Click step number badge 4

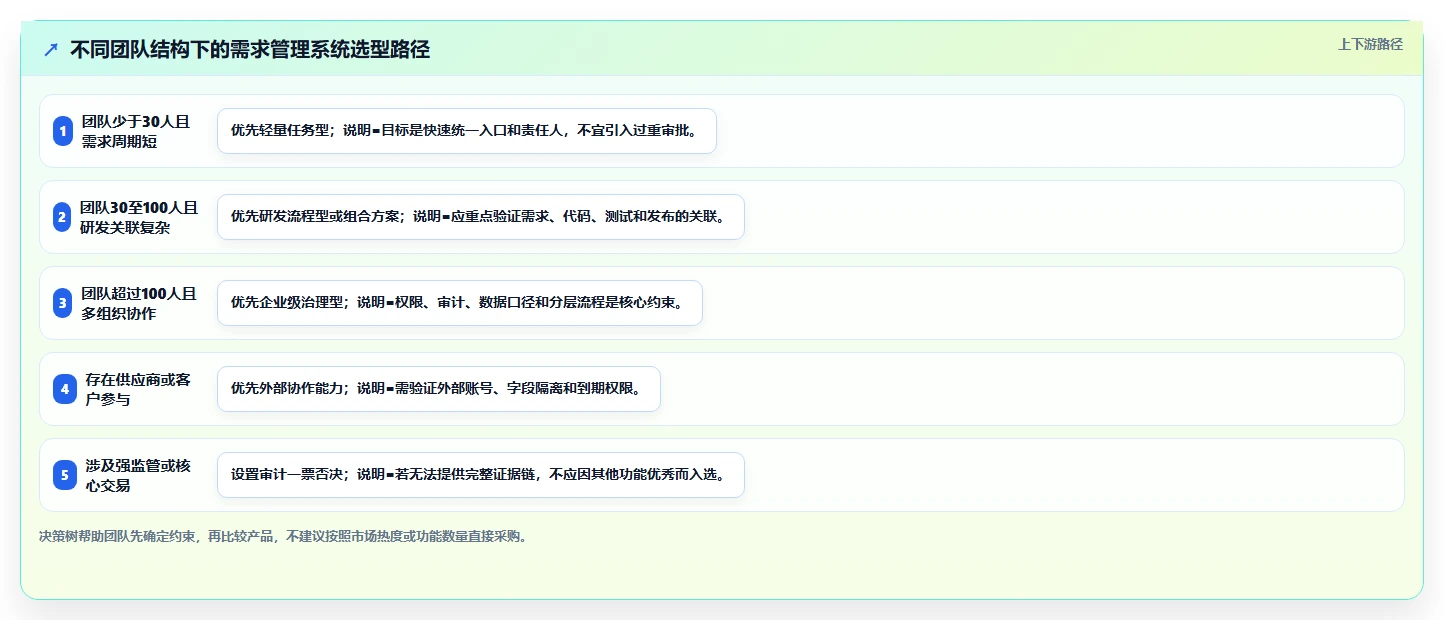[x=65, y=389]
